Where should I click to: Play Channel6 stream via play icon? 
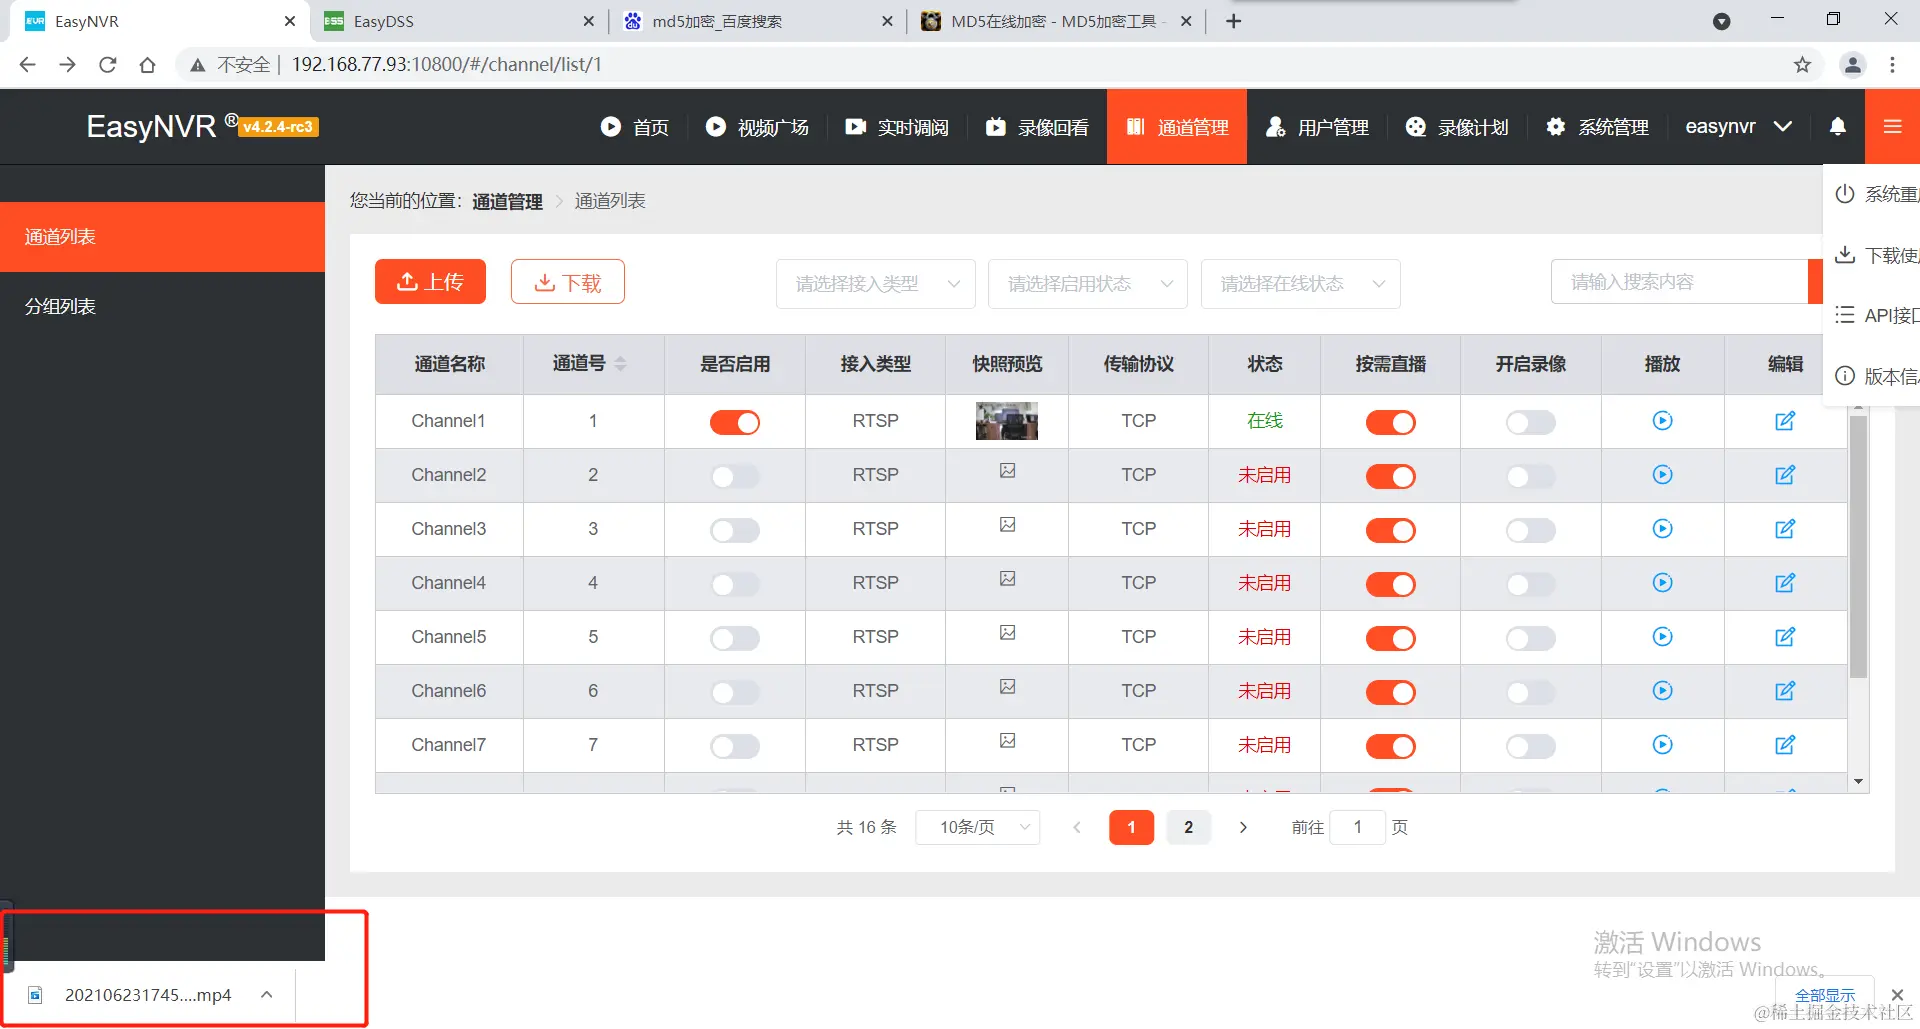pos(1662,691)
